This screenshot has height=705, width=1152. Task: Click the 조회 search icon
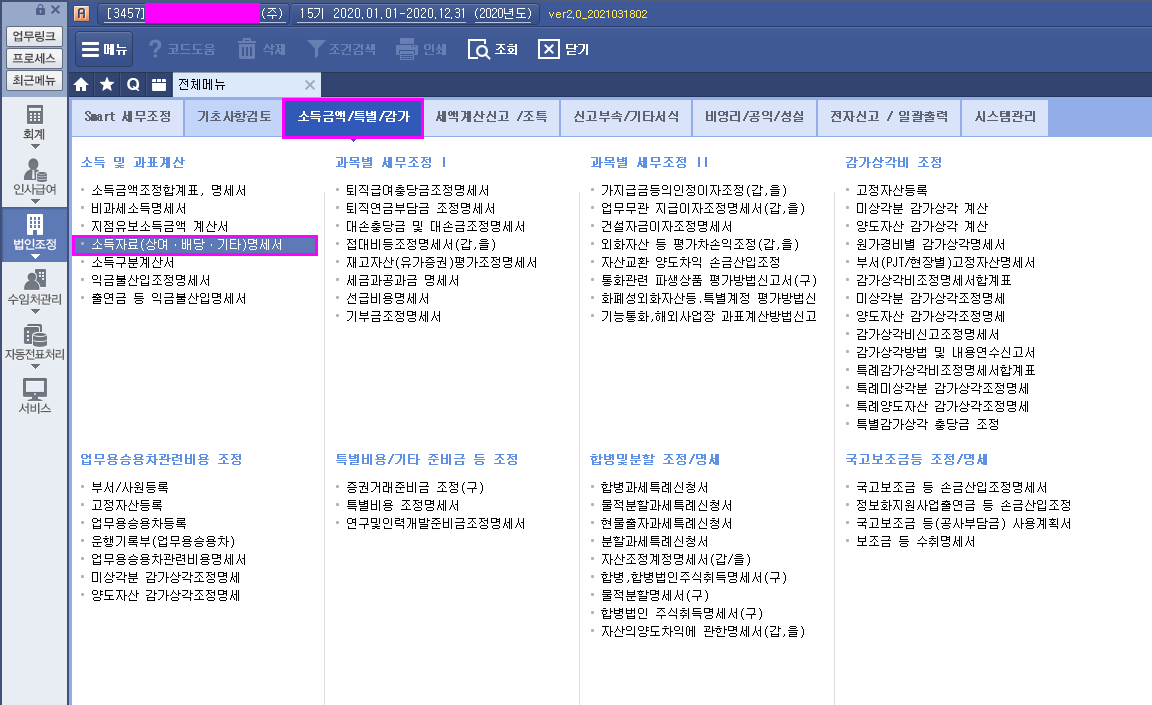479,49
